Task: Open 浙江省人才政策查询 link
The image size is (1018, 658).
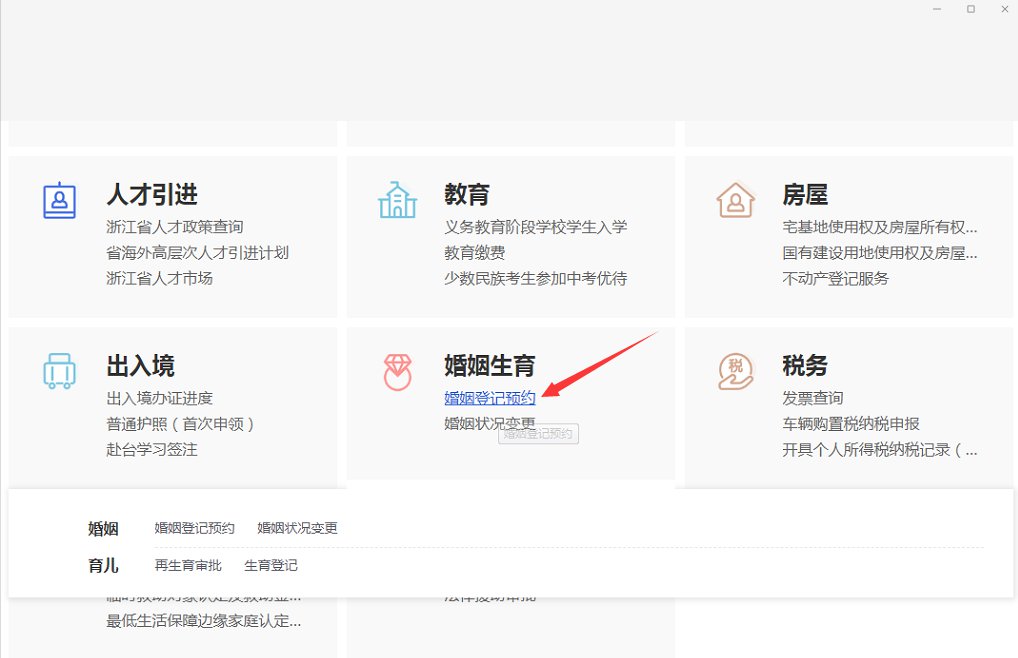Action: click(x=175, y=227)
